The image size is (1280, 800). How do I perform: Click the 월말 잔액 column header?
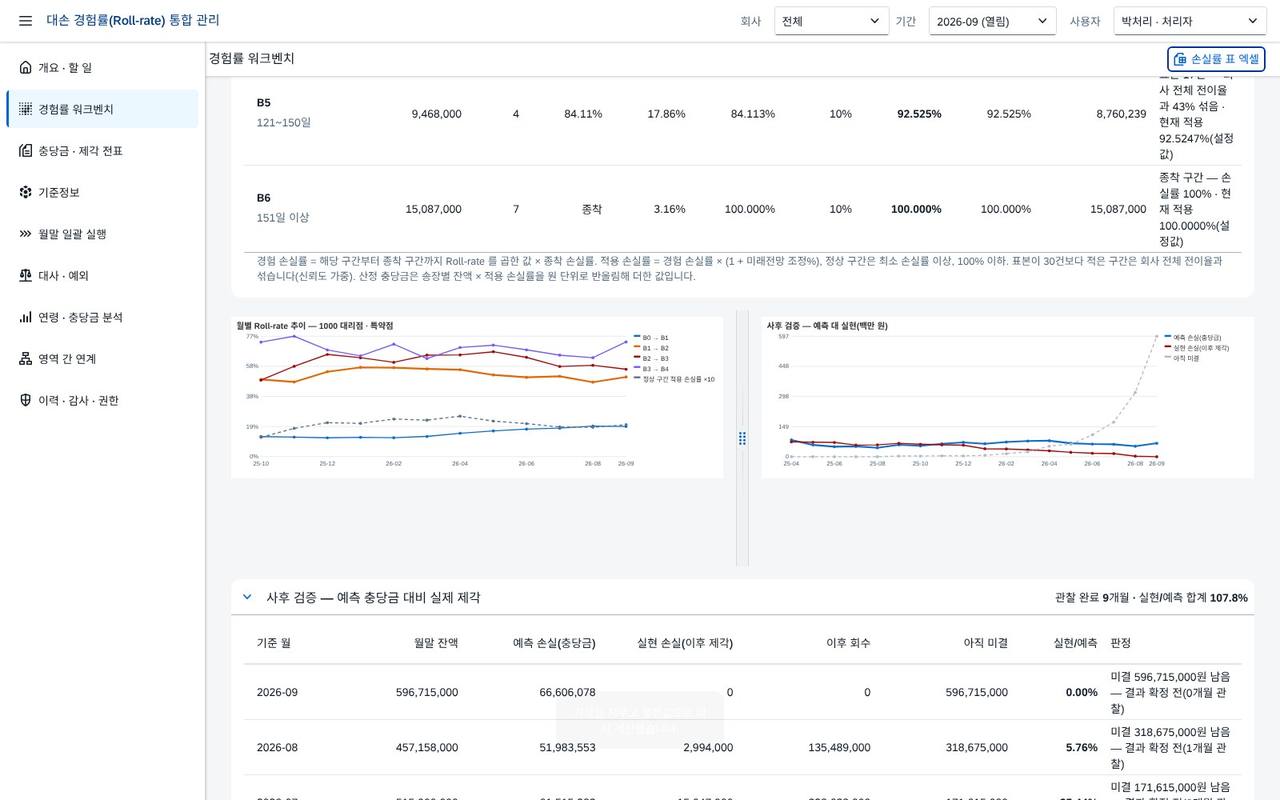coord(436,643)
